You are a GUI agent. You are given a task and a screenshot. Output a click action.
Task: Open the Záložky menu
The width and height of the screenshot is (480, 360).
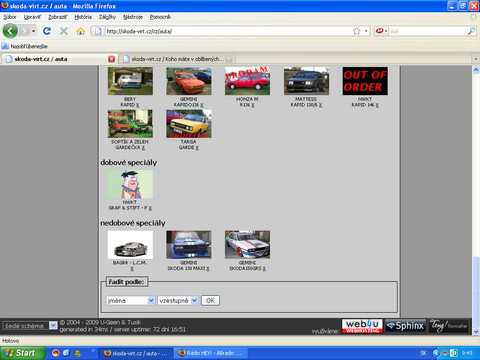pyautogui.click(x=107, y=17)
